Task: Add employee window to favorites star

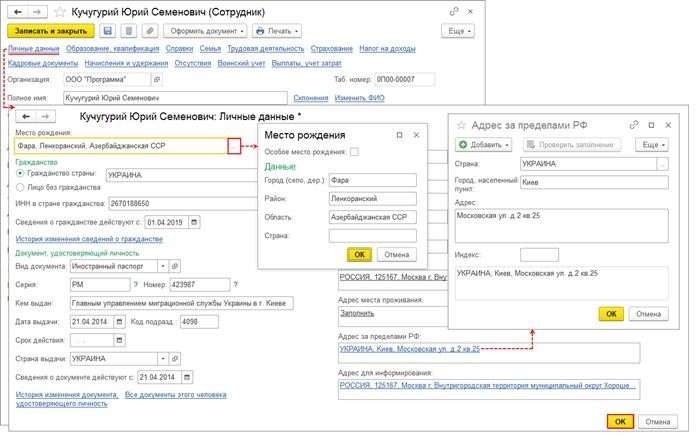Action: pyautogui.click(x=60, y=12)
